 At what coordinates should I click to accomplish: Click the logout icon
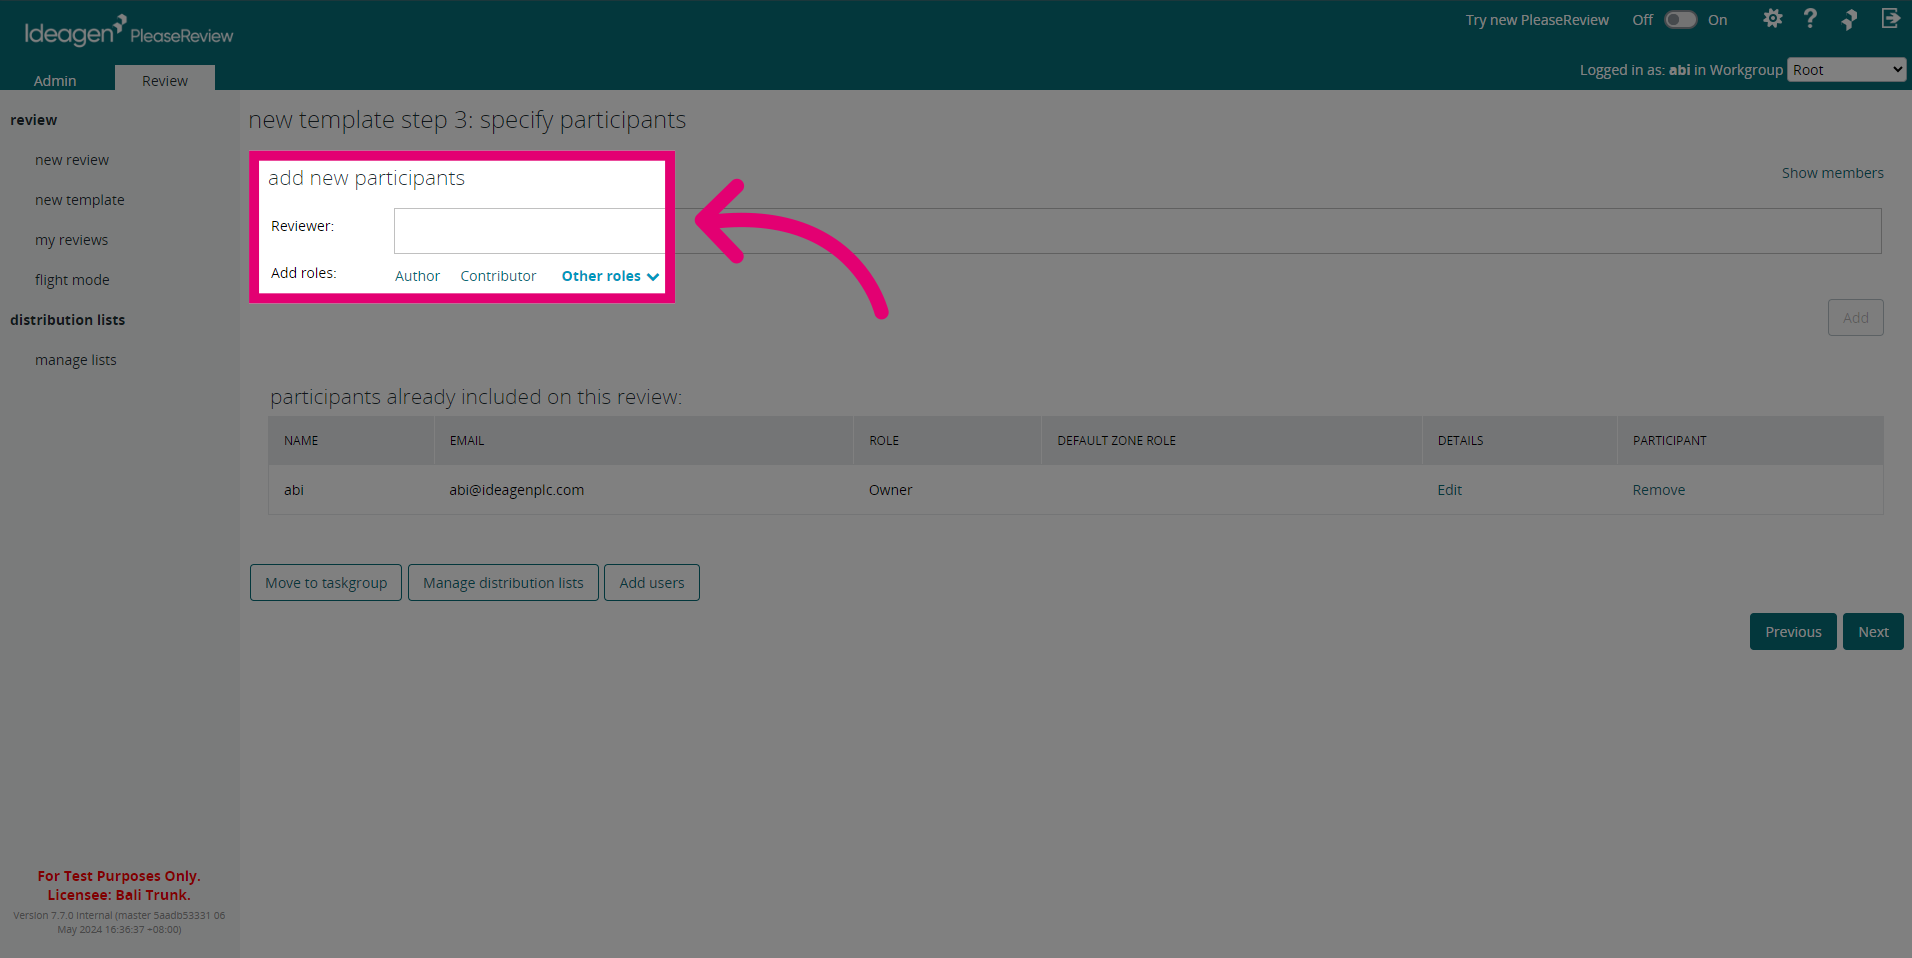1890,19
